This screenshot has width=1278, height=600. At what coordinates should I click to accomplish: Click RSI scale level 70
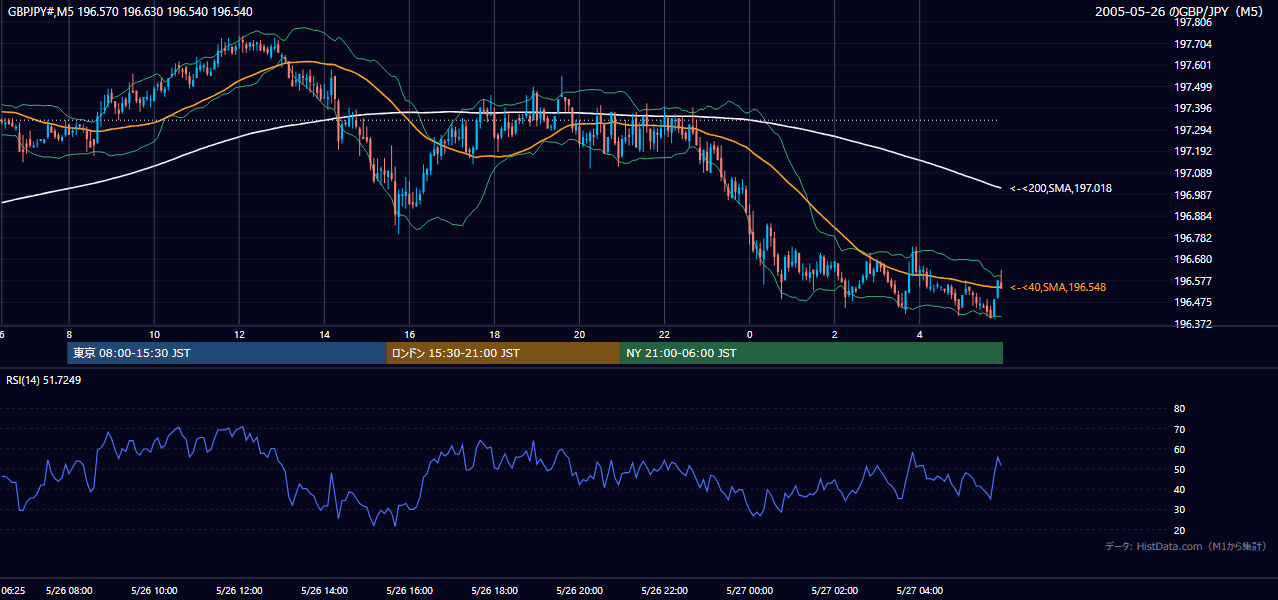(x=1179, y=429)
